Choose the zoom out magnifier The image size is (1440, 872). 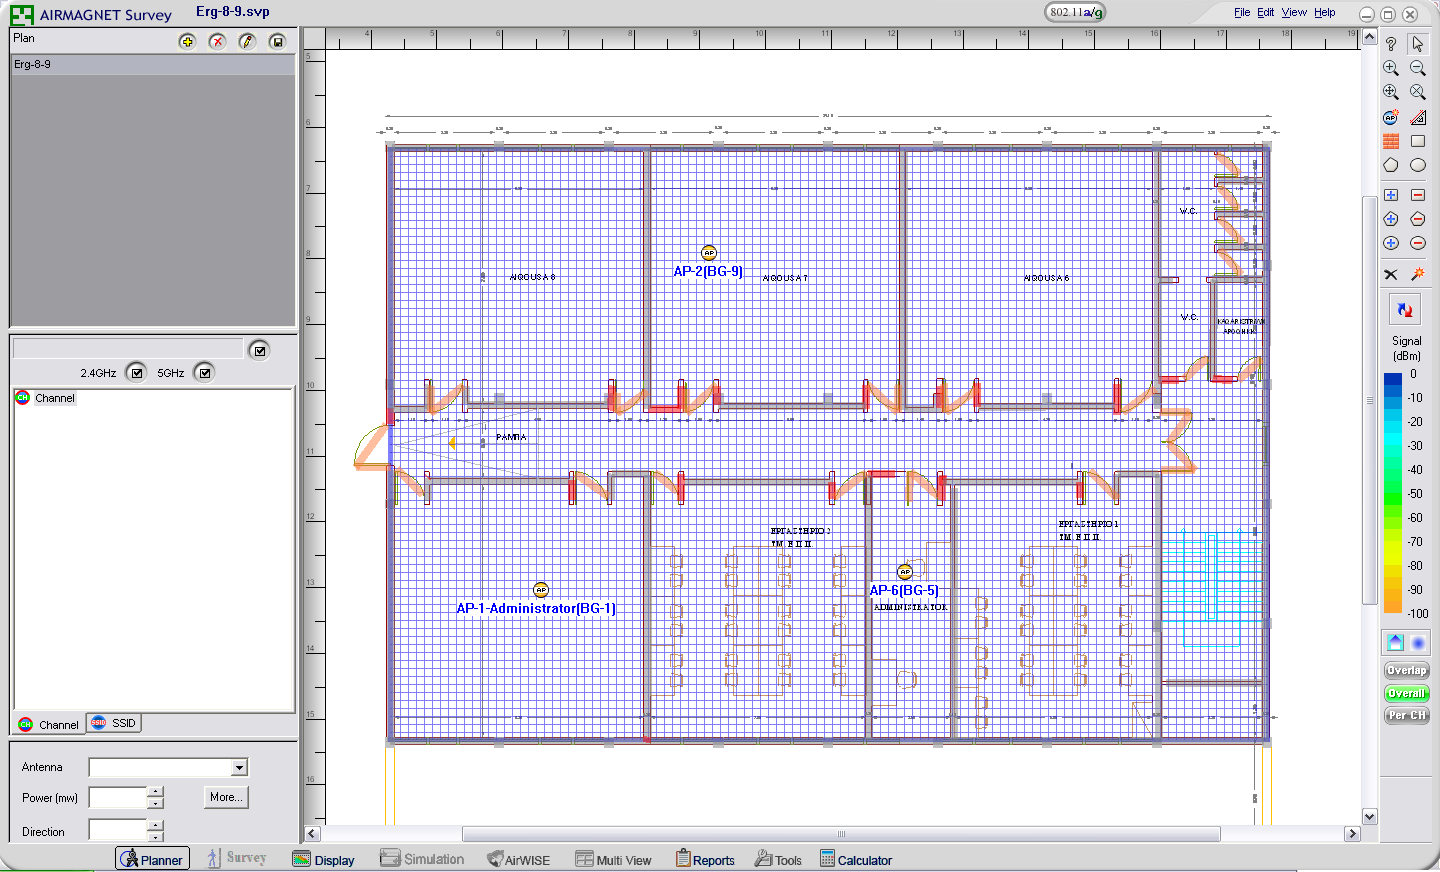point(1418,68)
